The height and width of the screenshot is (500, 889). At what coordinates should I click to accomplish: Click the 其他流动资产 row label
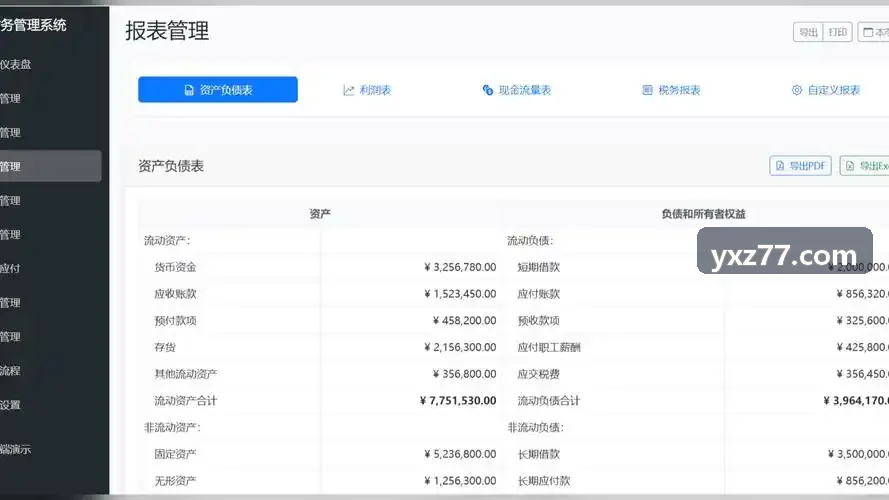click(x=186, y=374)
